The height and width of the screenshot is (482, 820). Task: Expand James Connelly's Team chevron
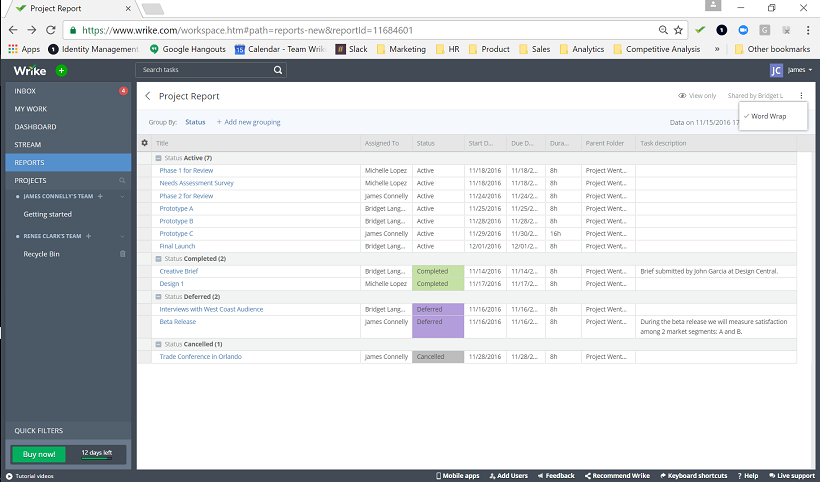(122, 197)
